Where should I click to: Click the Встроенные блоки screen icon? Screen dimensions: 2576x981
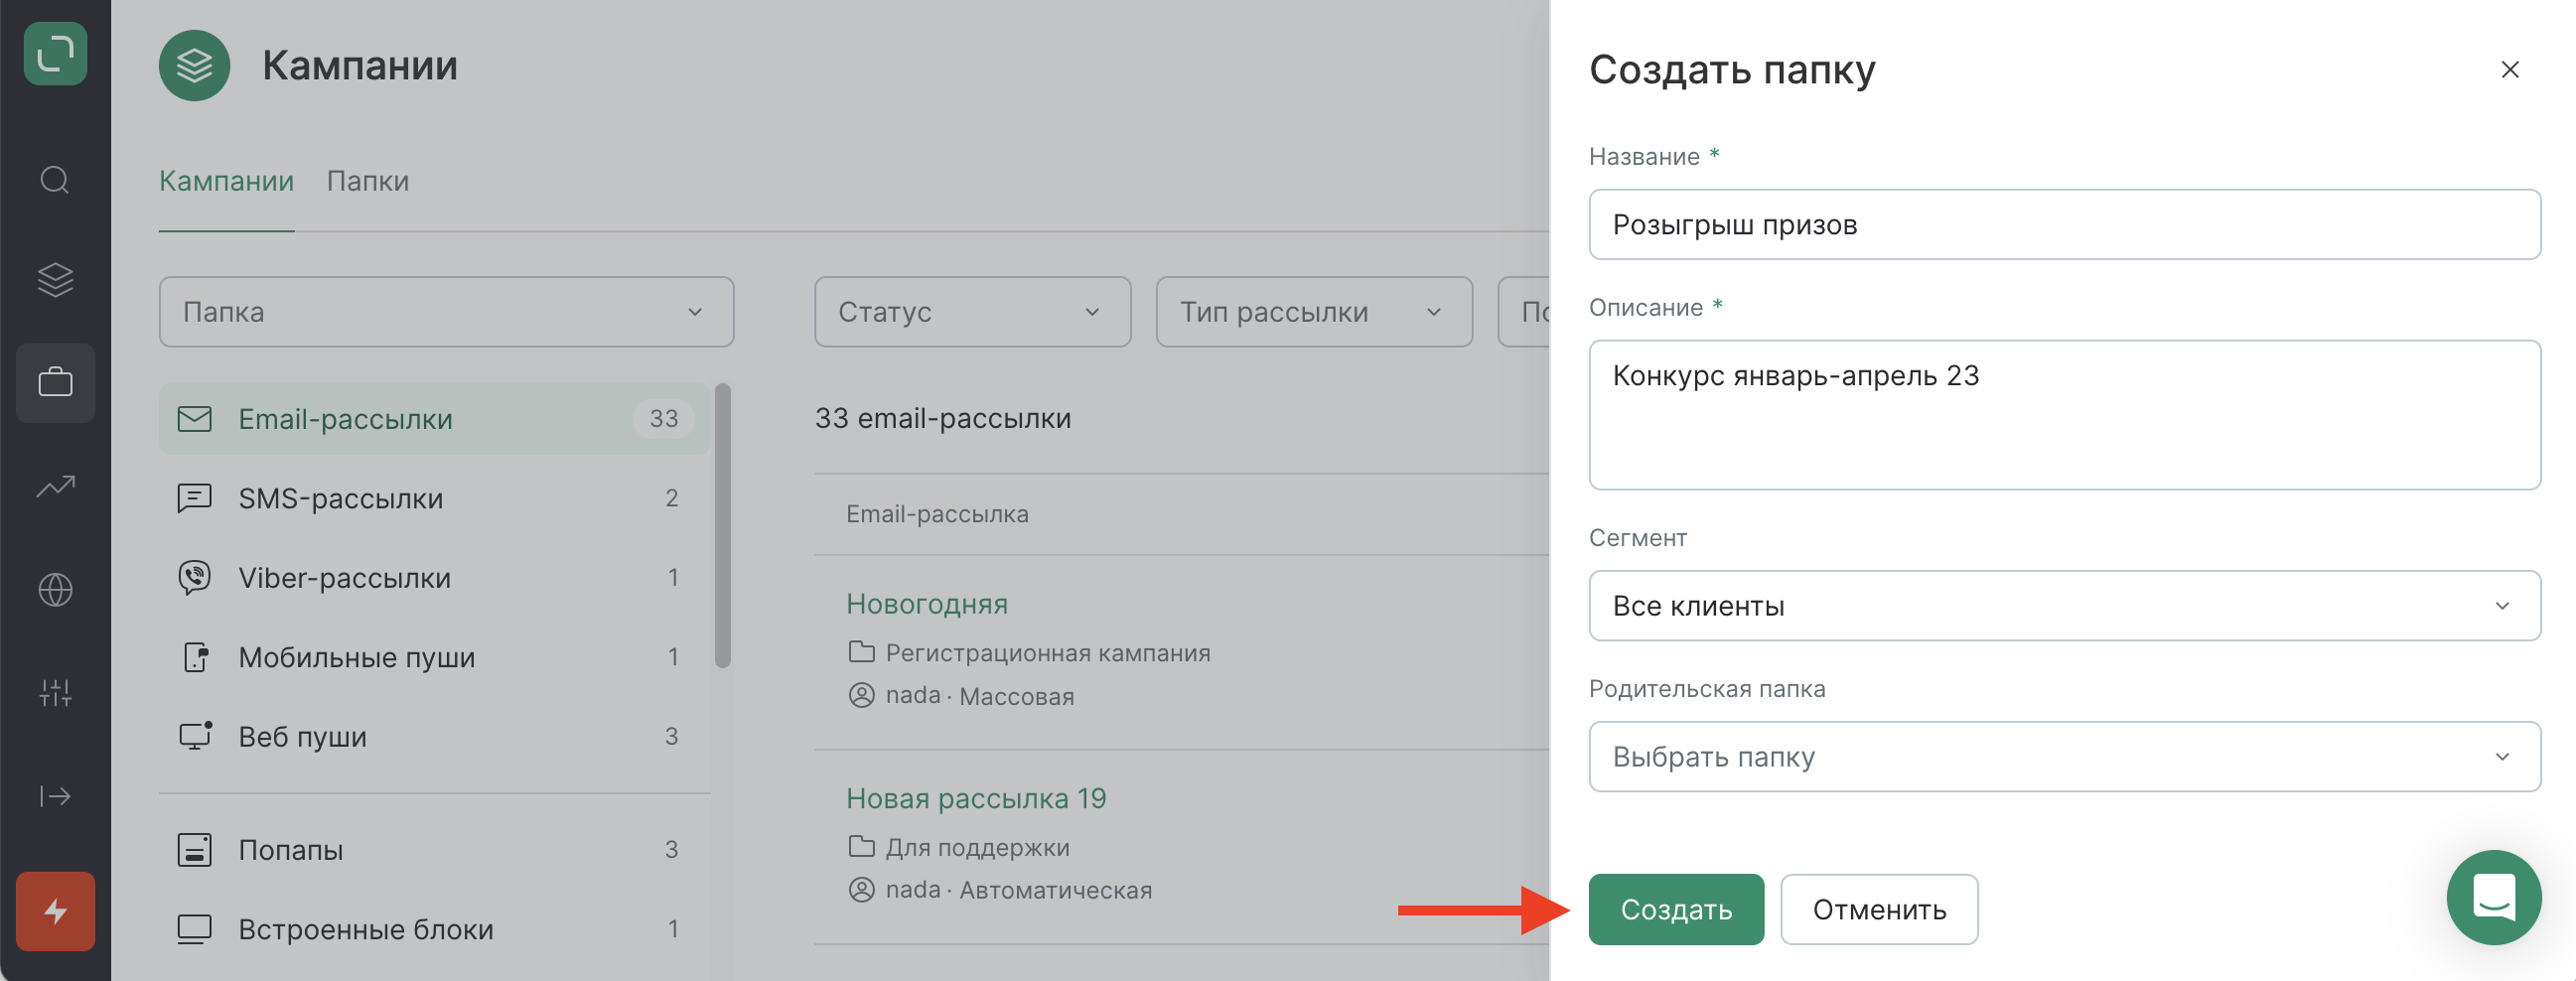click(194, 929)
